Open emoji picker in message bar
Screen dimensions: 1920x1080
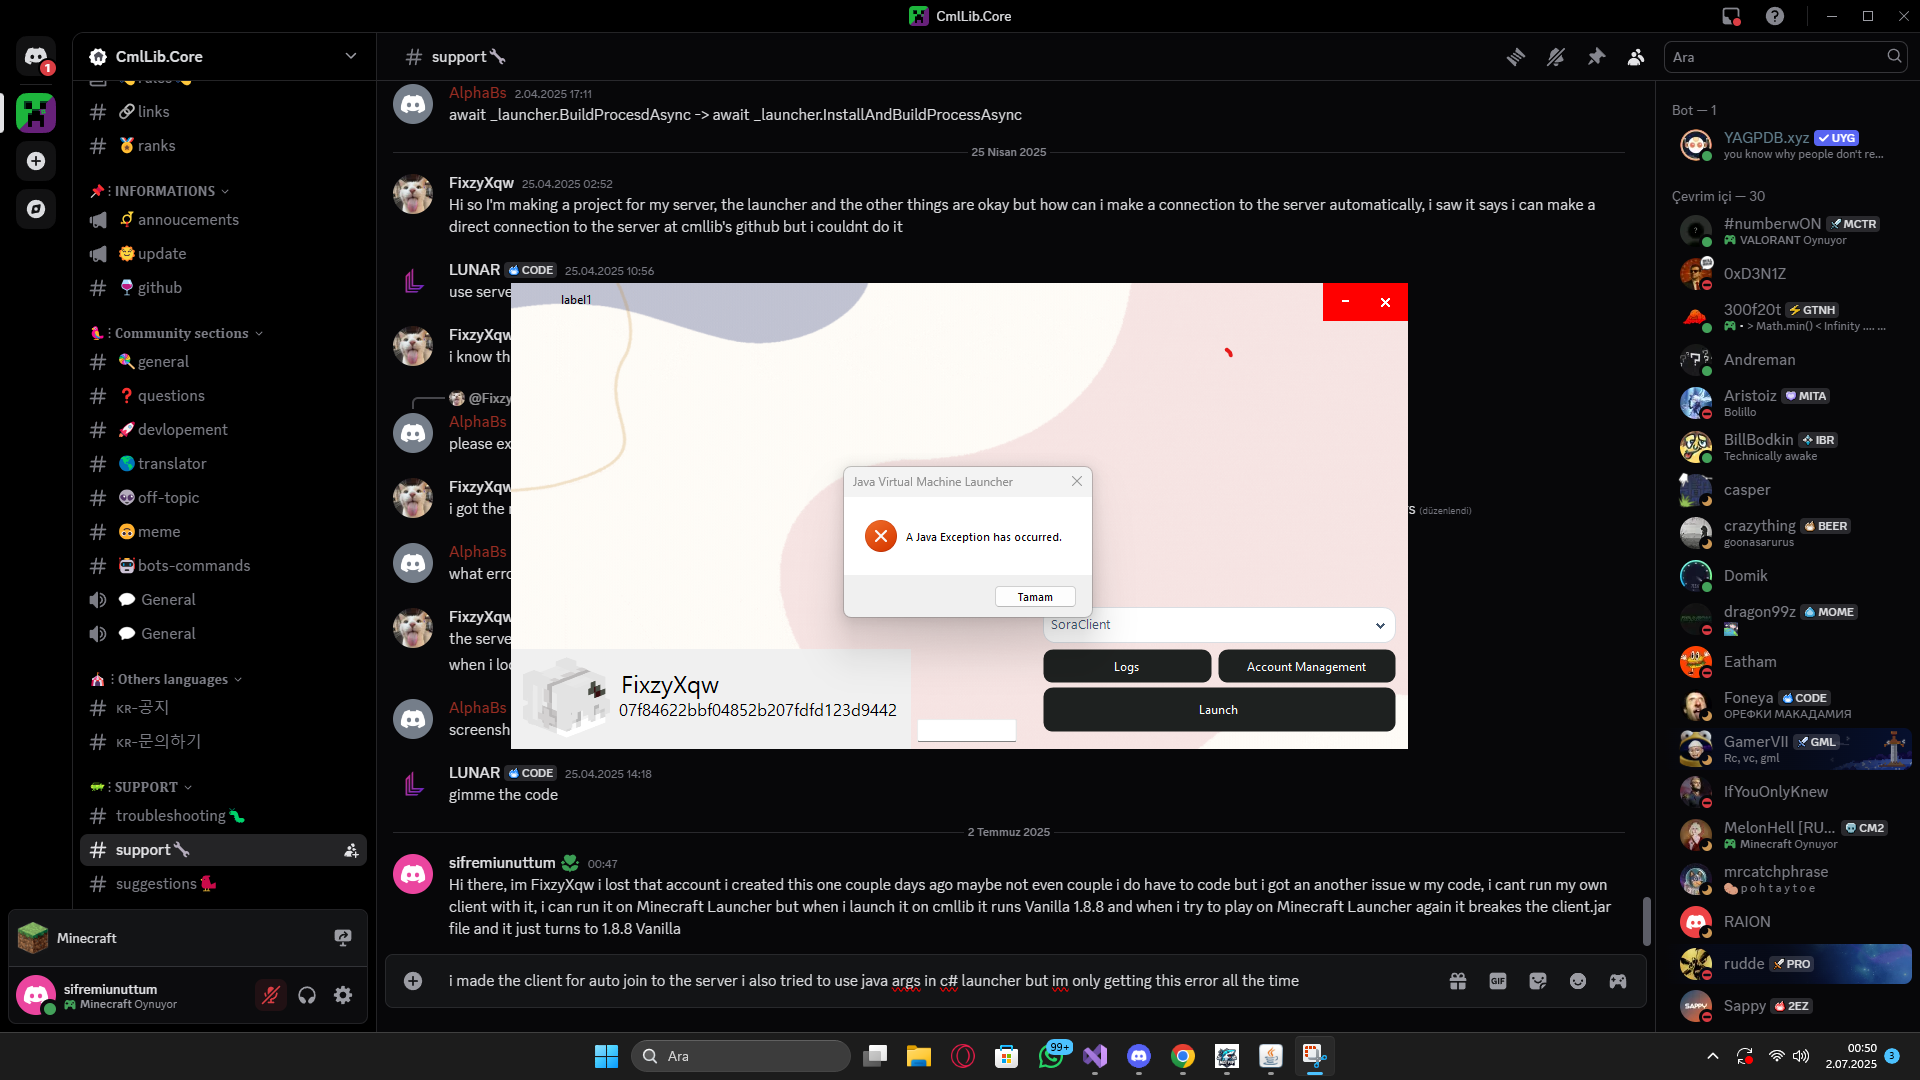tap(1578, 981)
